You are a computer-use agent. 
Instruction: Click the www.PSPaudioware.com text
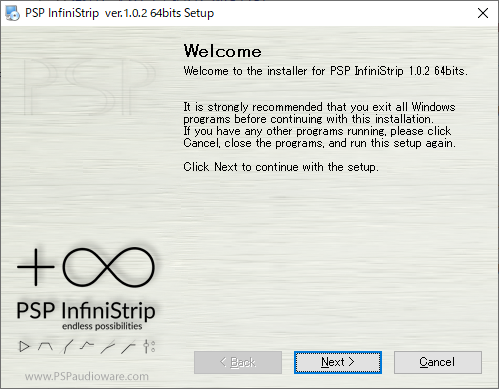(x=87, y=376)
